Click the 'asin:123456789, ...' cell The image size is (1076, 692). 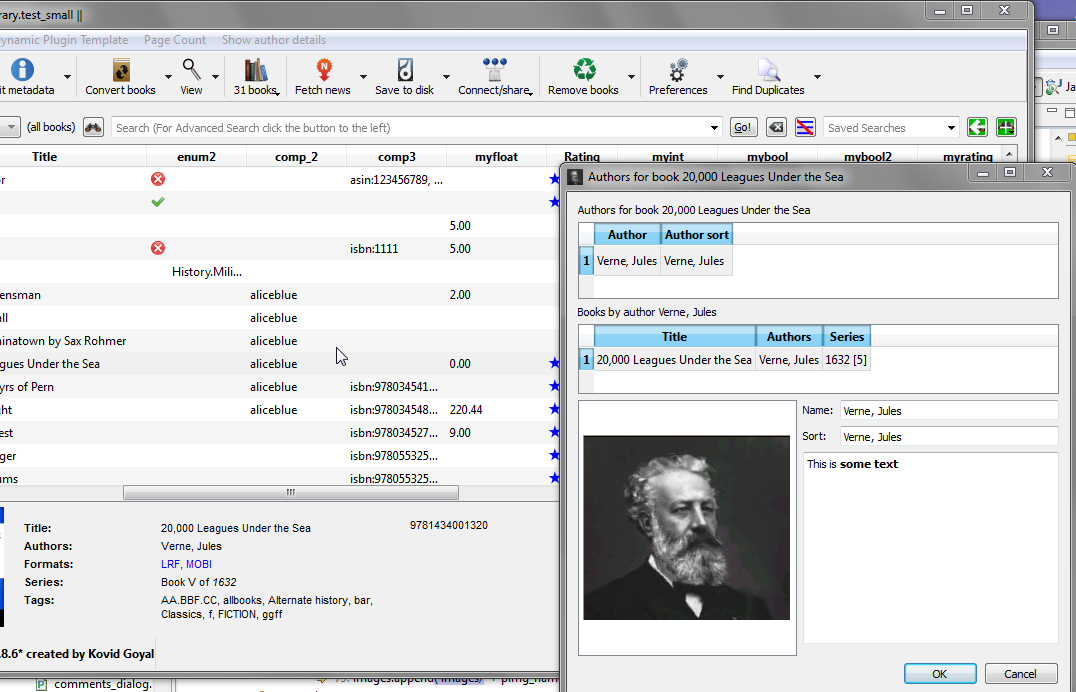(x=397, y=180)
